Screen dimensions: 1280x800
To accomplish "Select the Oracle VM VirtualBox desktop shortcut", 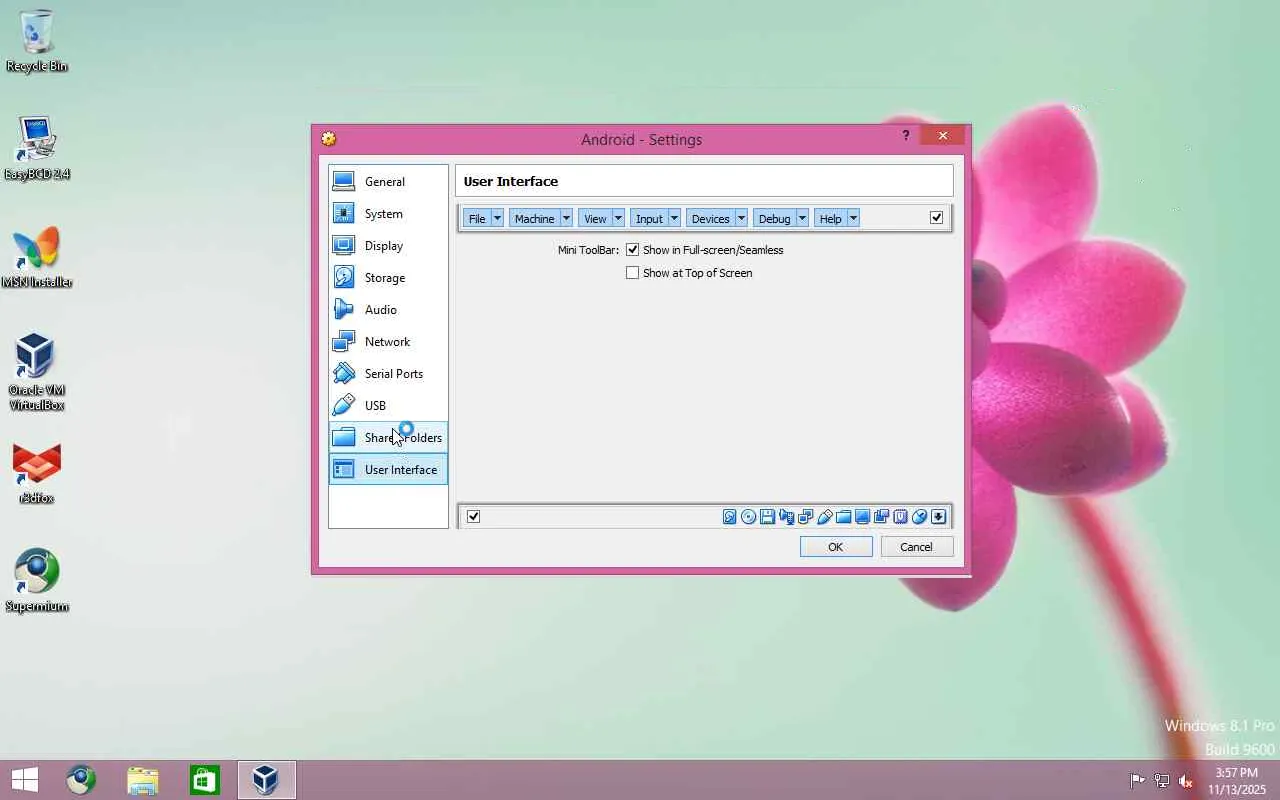I will pyautogui.click(x=37, y=372).
